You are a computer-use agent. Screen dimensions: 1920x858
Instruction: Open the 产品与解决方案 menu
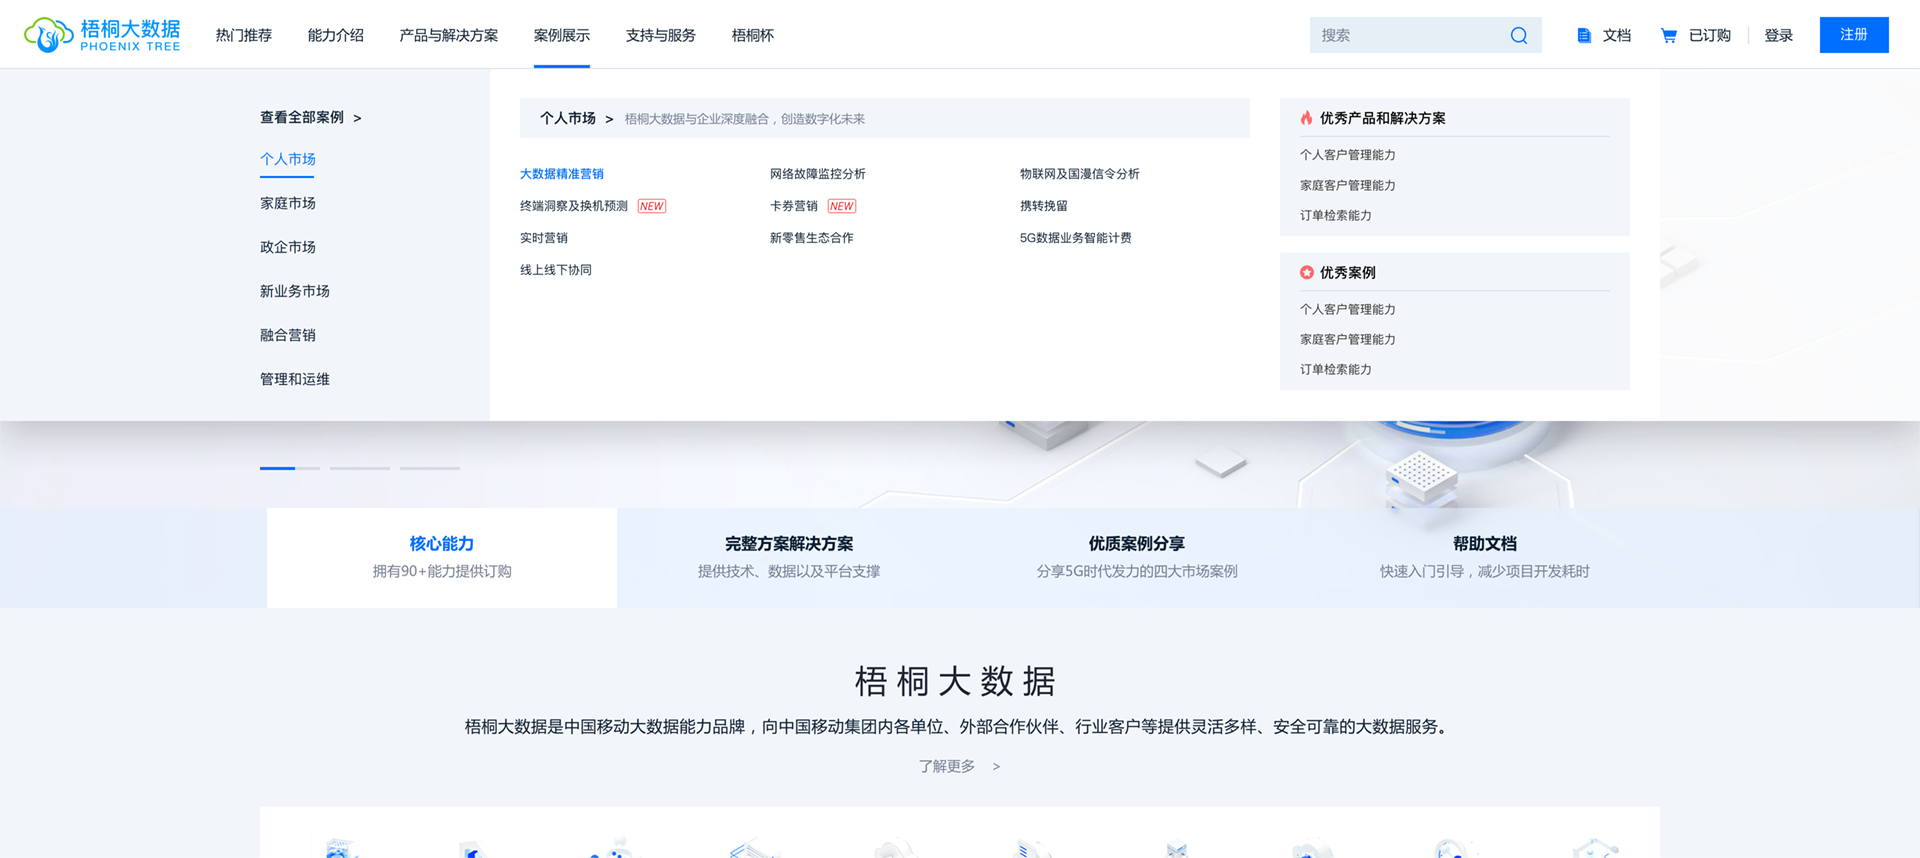pyautogui.click(x=449, y=35)
